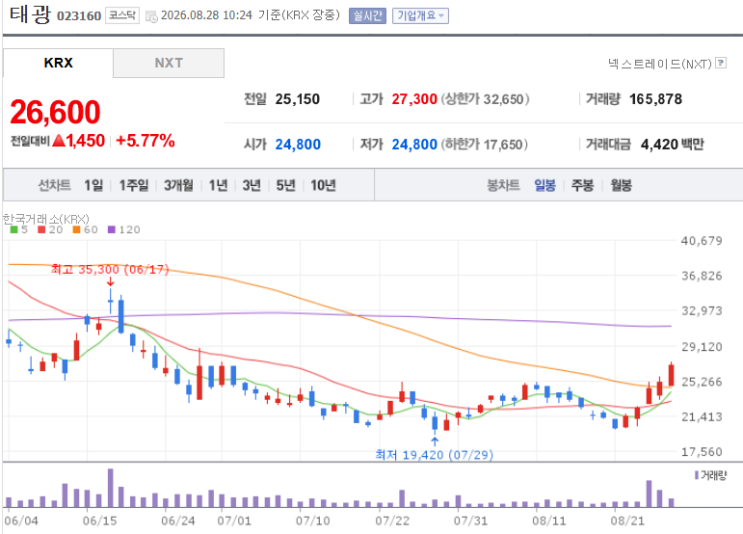Click the 코스닥 market badge
This screenshot has width=743, height=534.
pyautogui.click(x=122, y=16)
